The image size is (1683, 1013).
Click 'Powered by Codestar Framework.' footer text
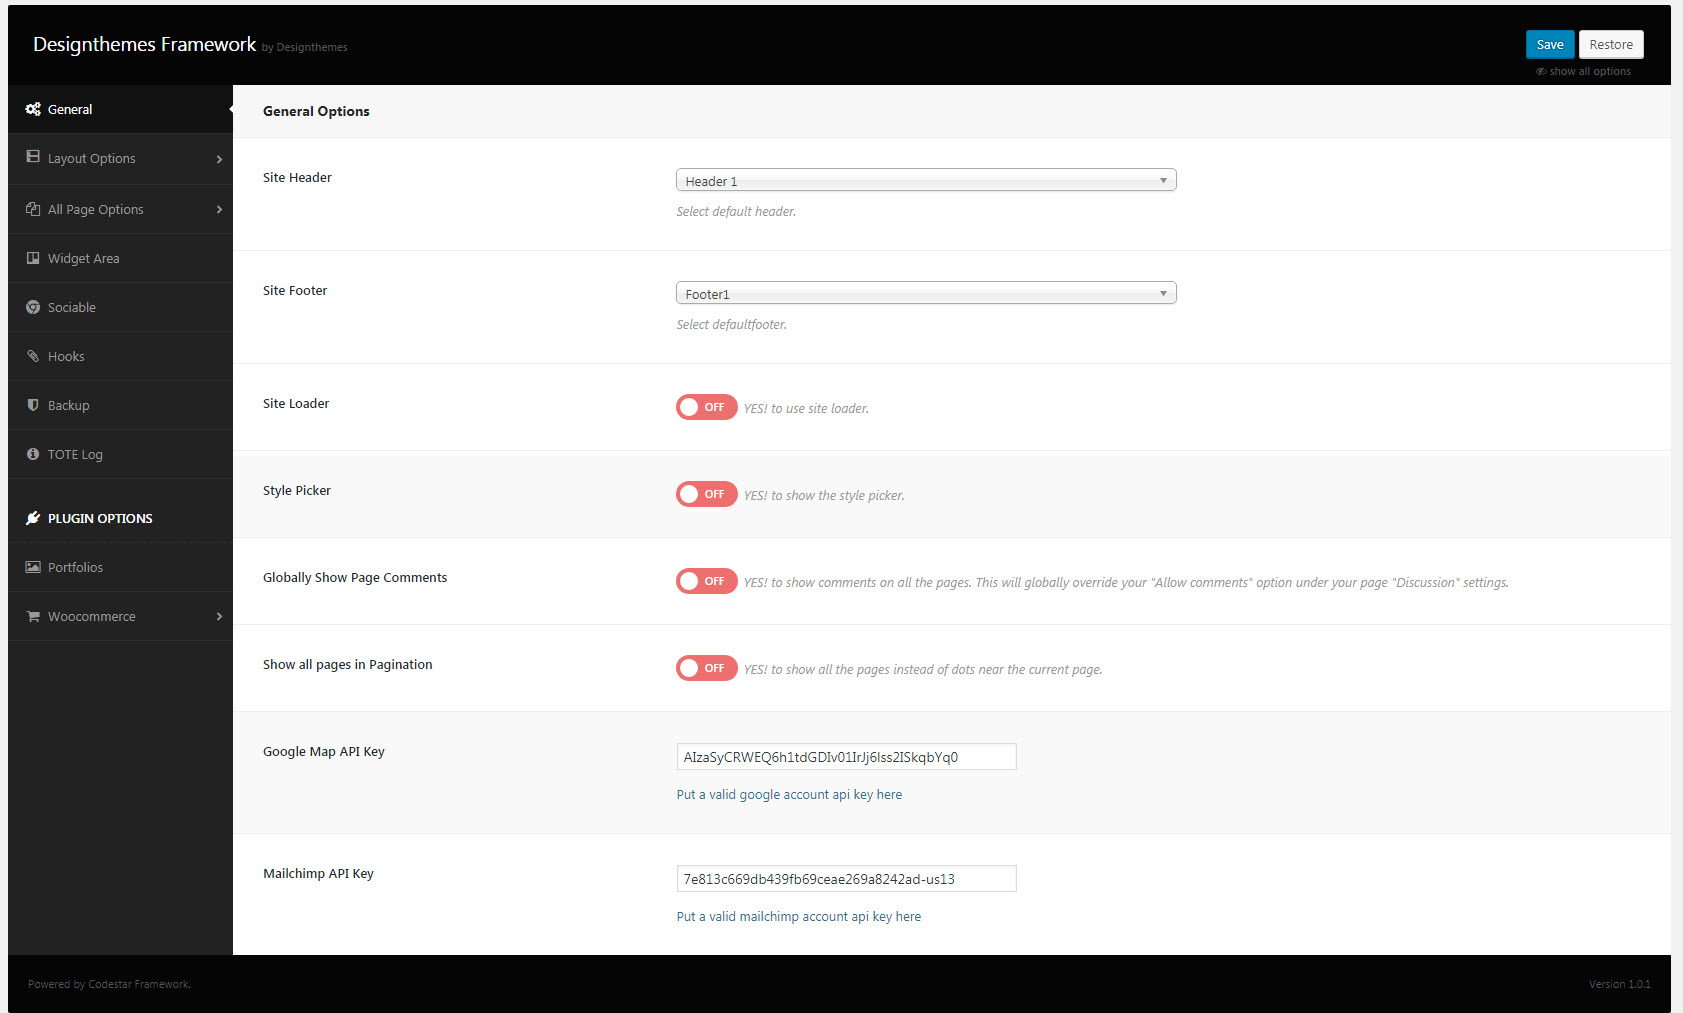pyautogui.click(x=109, y=984)
